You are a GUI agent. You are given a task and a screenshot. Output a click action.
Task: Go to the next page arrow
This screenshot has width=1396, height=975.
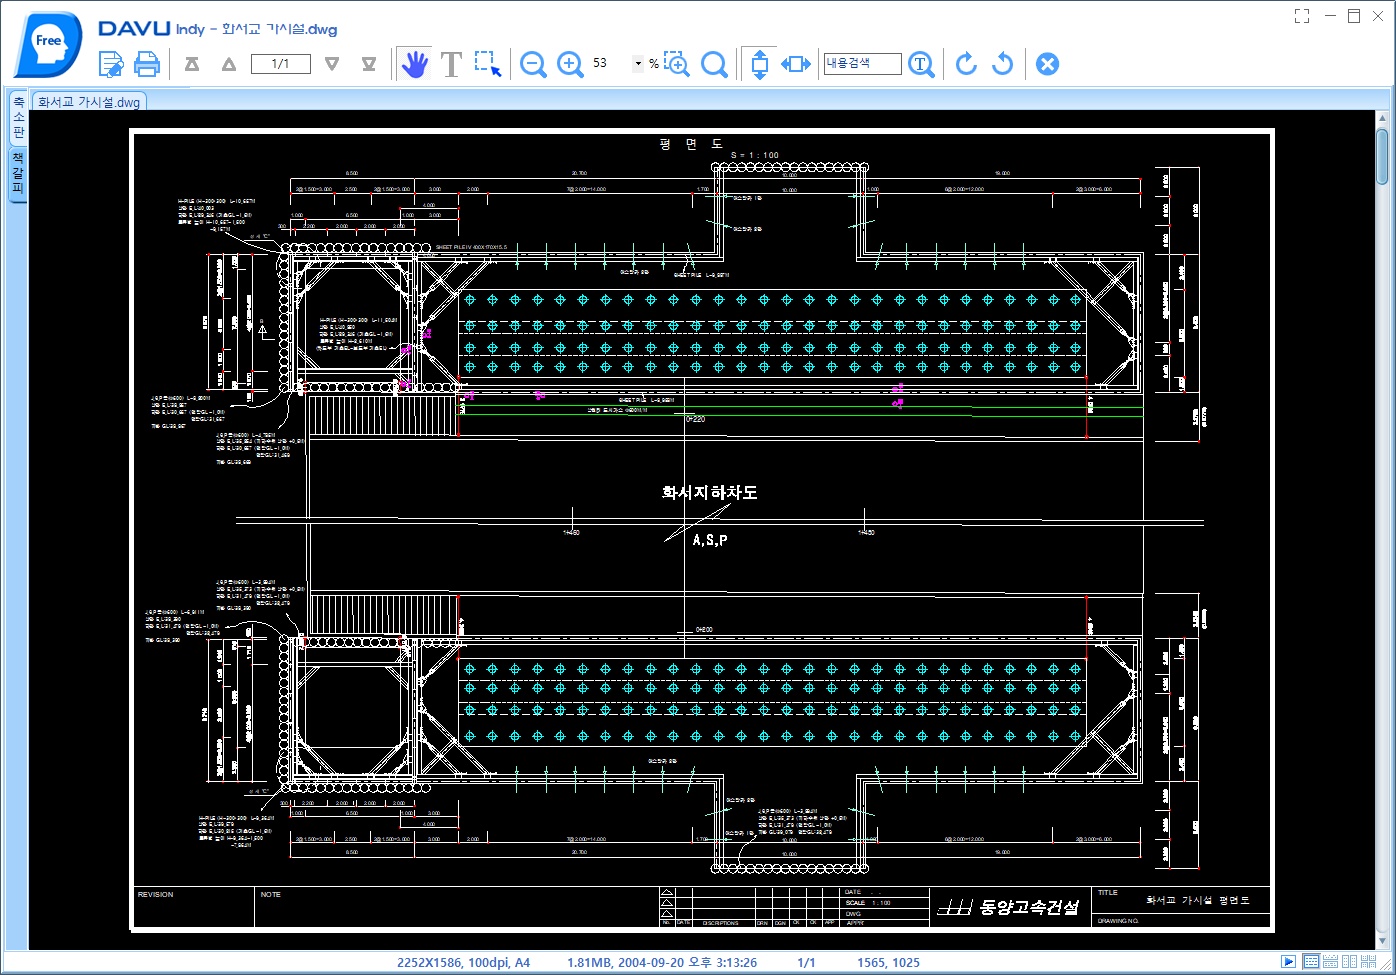(332, 64)
